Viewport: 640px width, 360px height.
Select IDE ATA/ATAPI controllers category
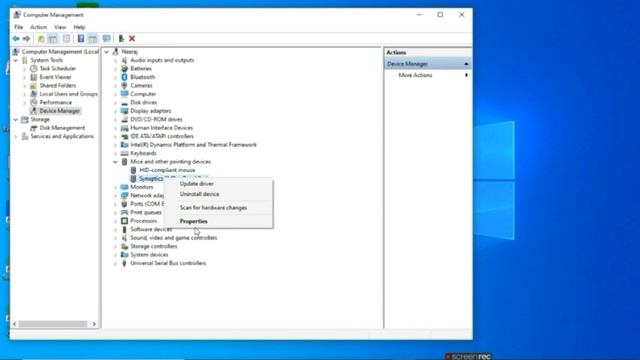click(x=162, y=137)
